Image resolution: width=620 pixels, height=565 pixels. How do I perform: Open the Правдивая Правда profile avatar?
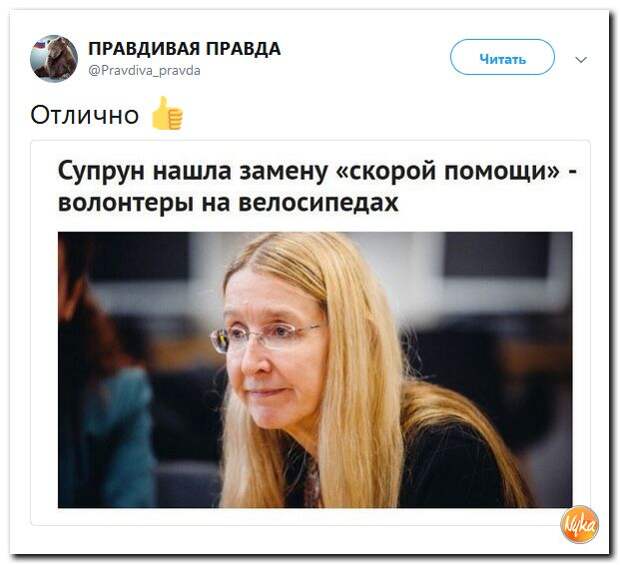click(x=54, y=58)
